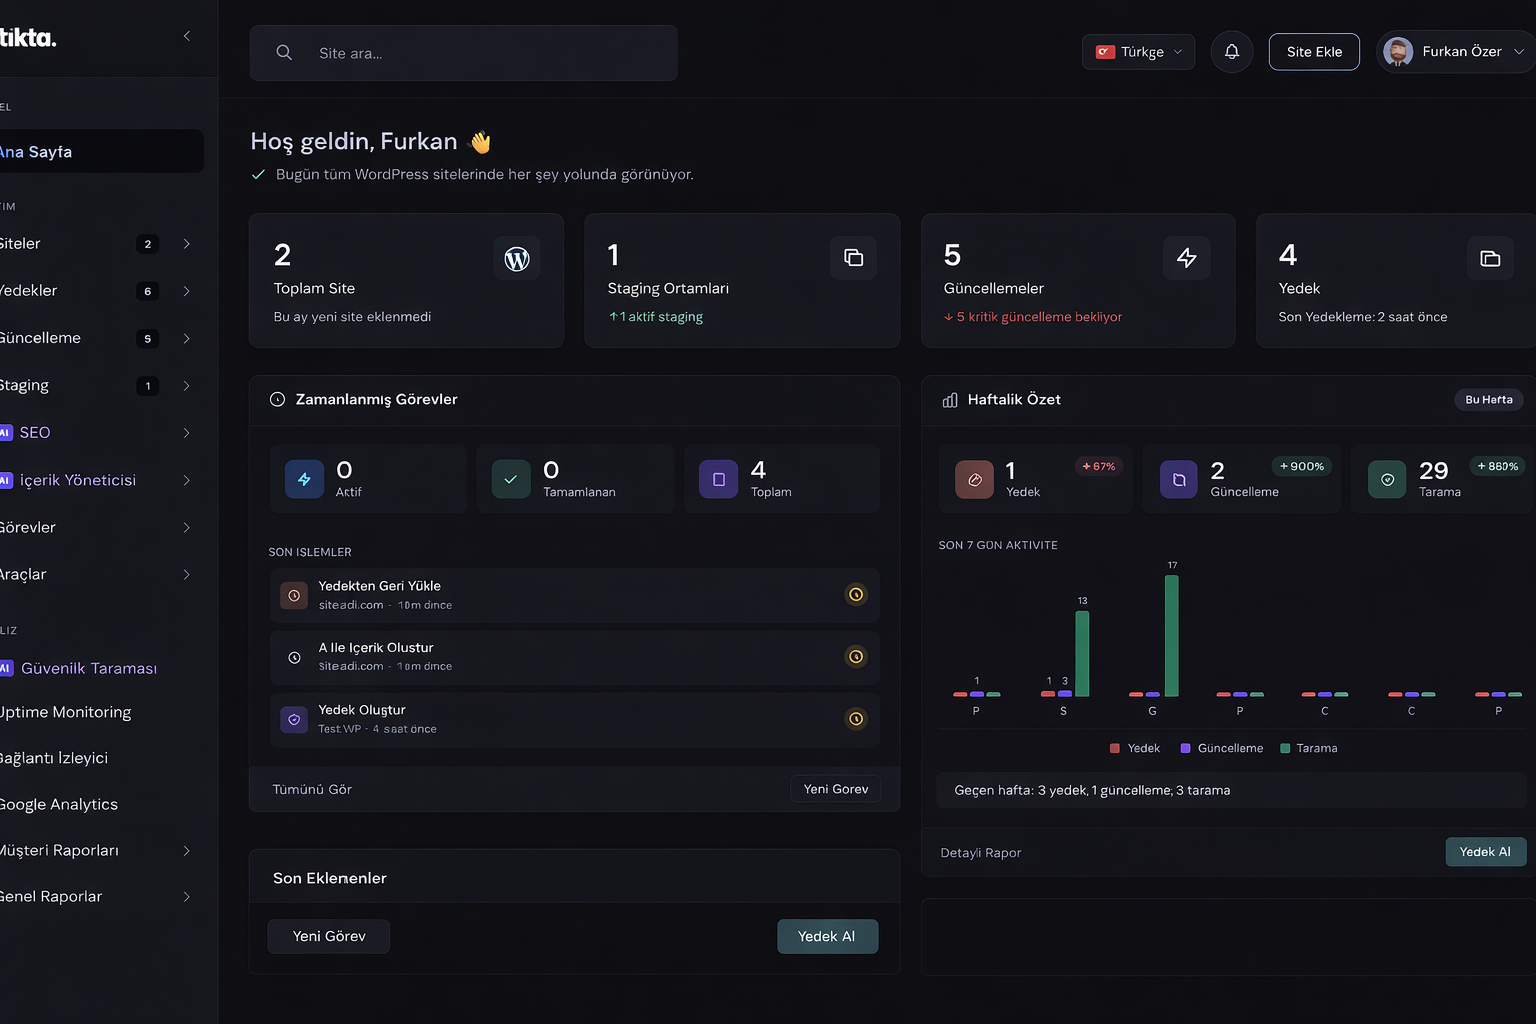Switch to the Bu Hafta view
The image size is (1536, 1024).
1489,399
